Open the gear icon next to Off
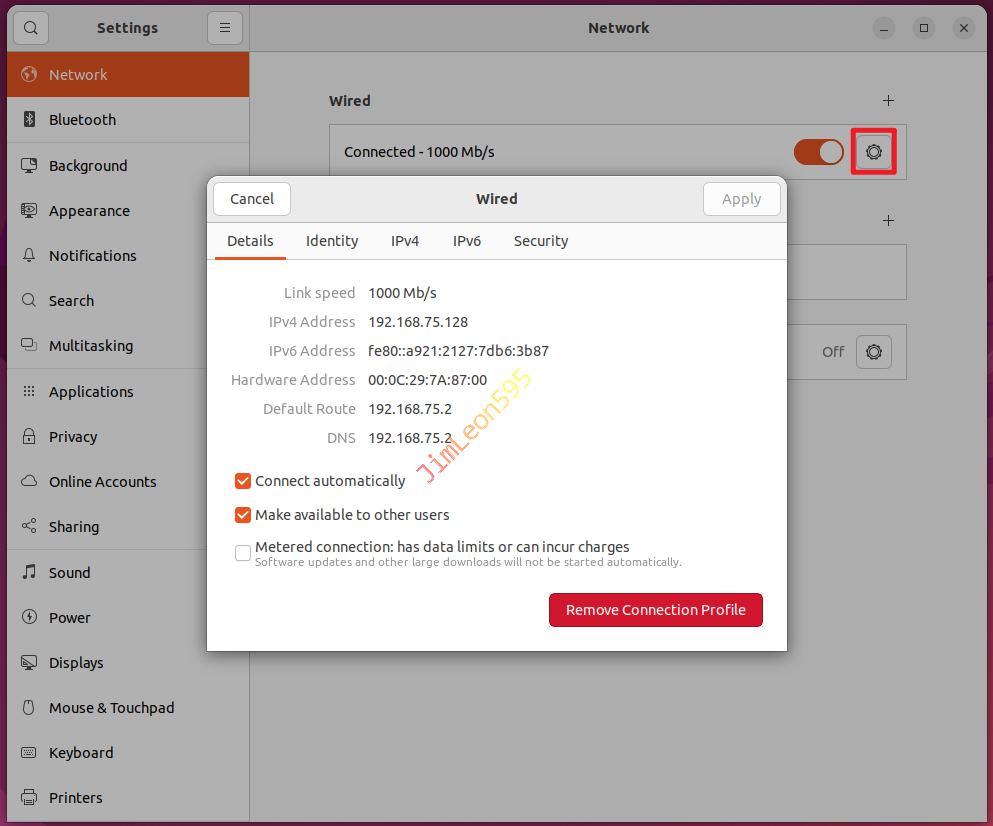The height and width of the screenshot is (826, 993). [873, 352]
